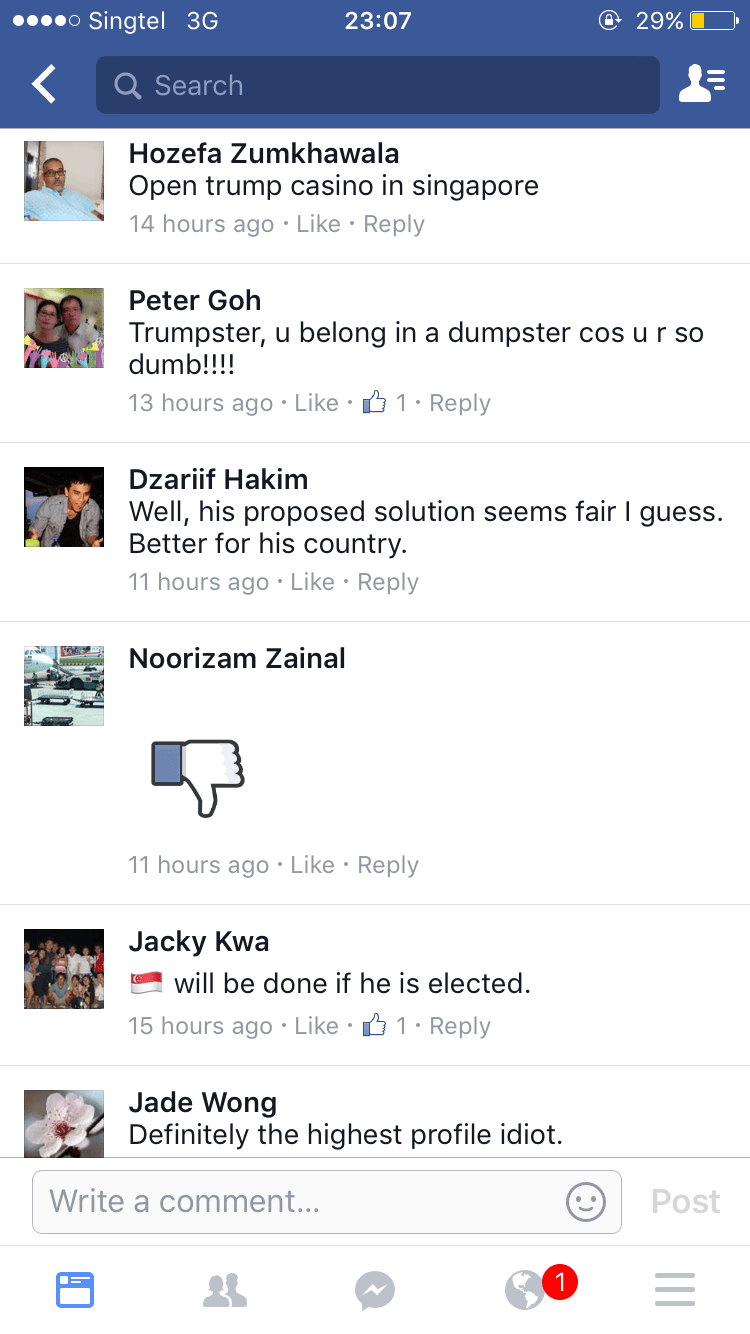View likes thumb on Peter Goh's comment

coord(374,403)
